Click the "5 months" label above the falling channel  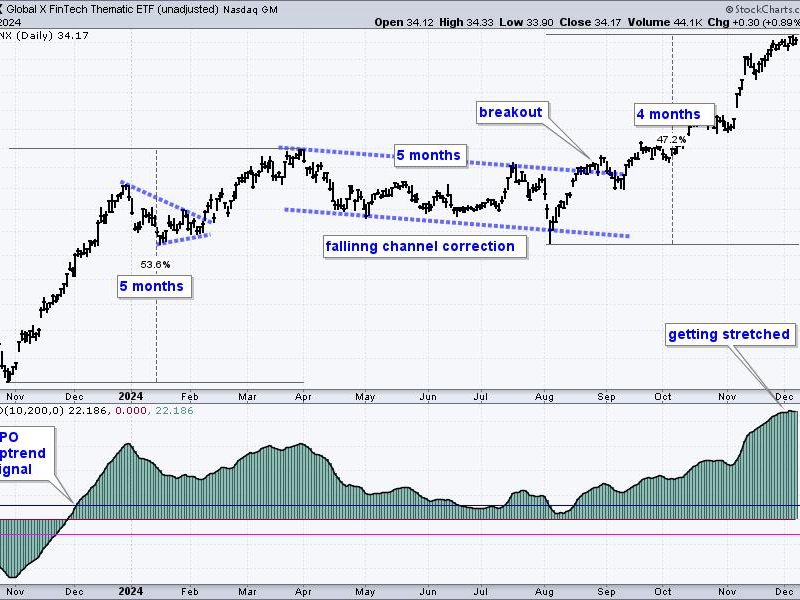[x=429, y=155]
